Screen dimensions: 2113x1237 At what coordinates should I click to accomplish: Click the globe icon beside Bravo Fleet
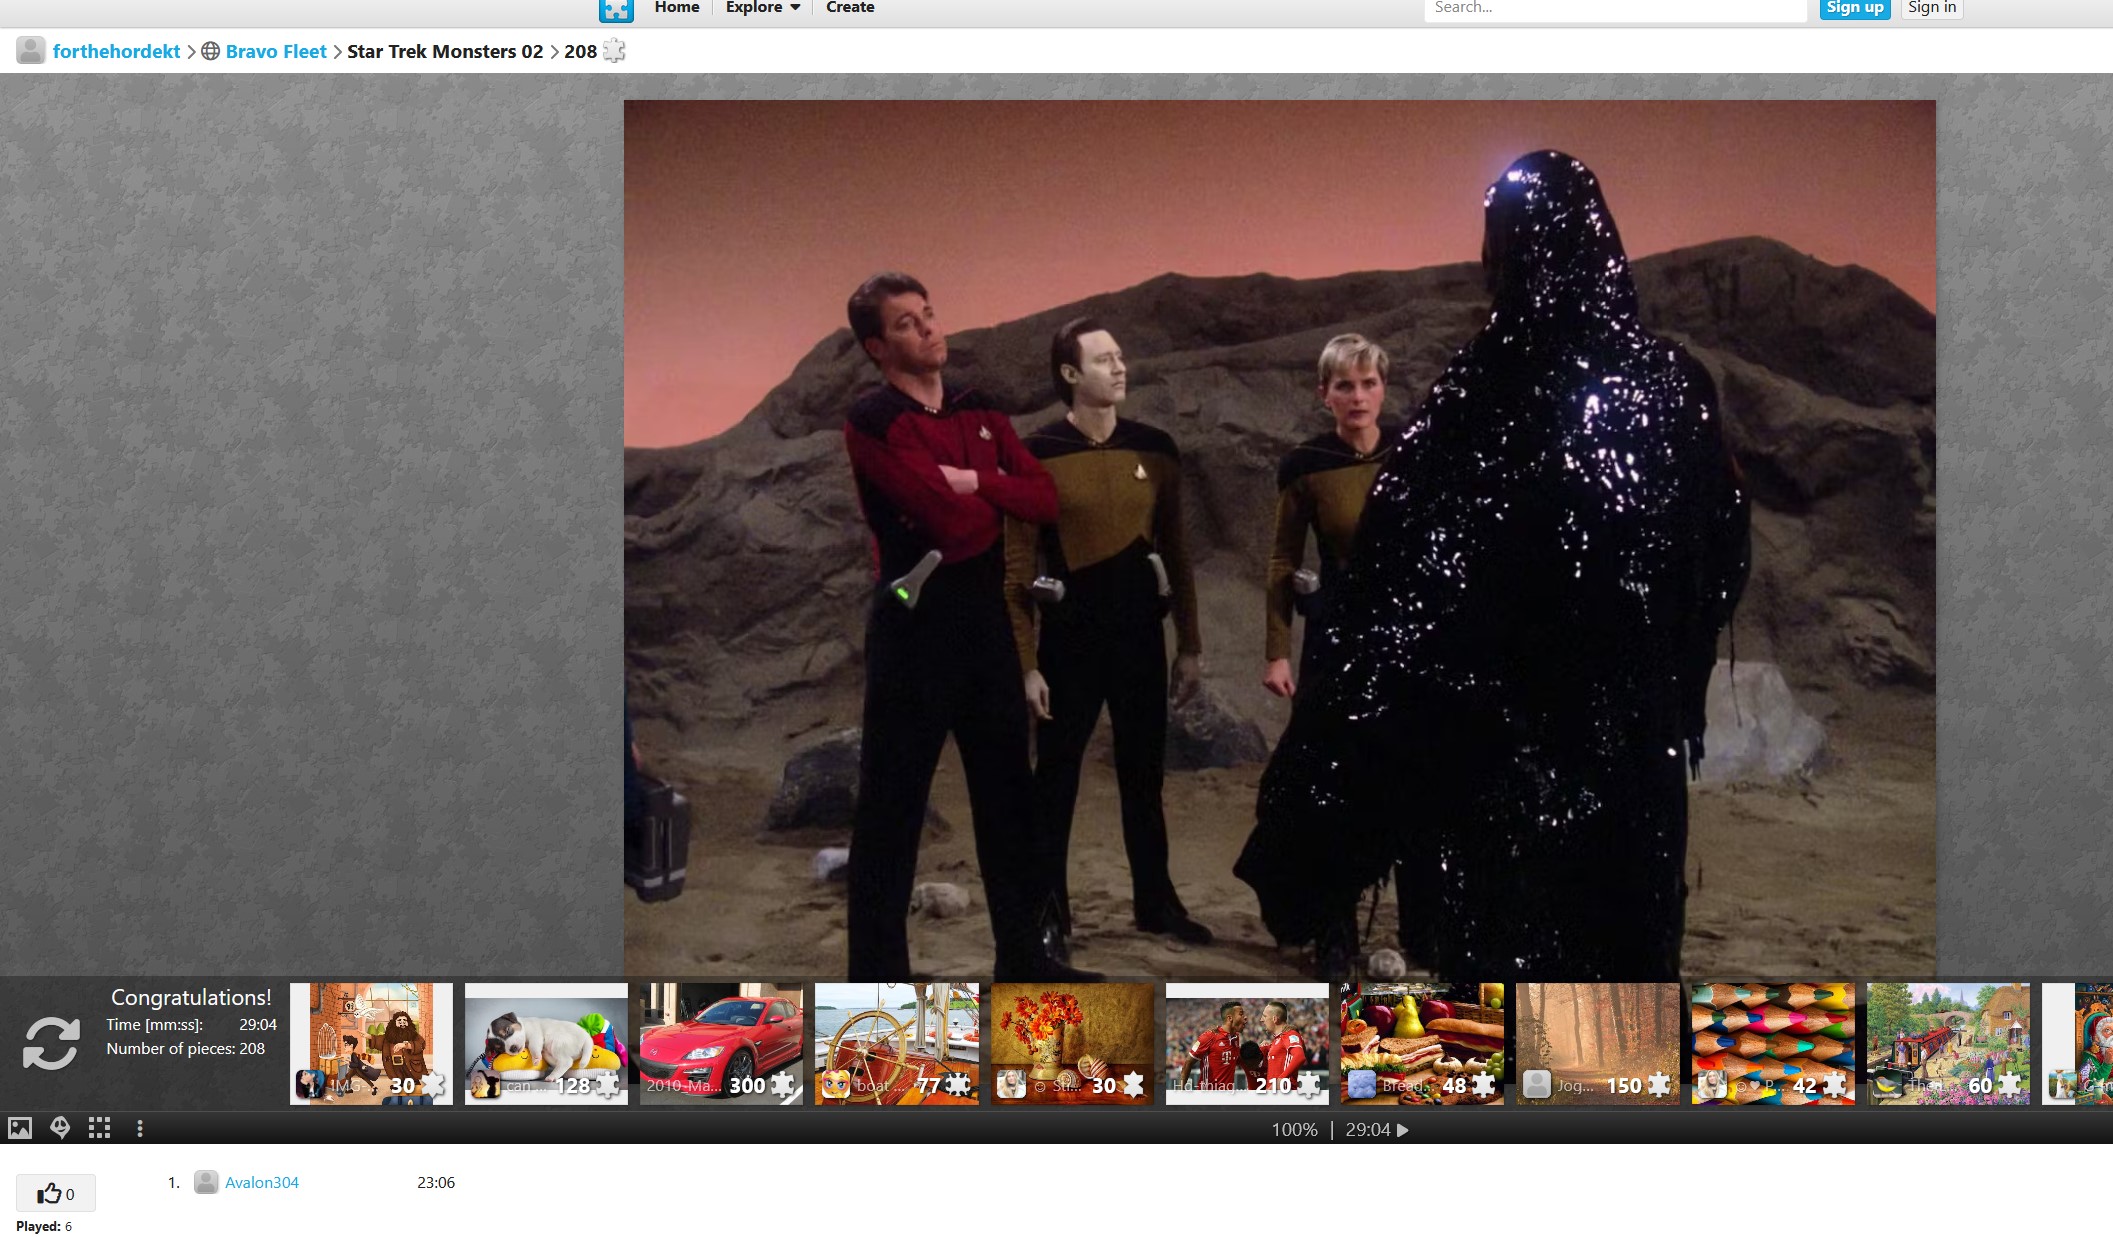[210, 51]
